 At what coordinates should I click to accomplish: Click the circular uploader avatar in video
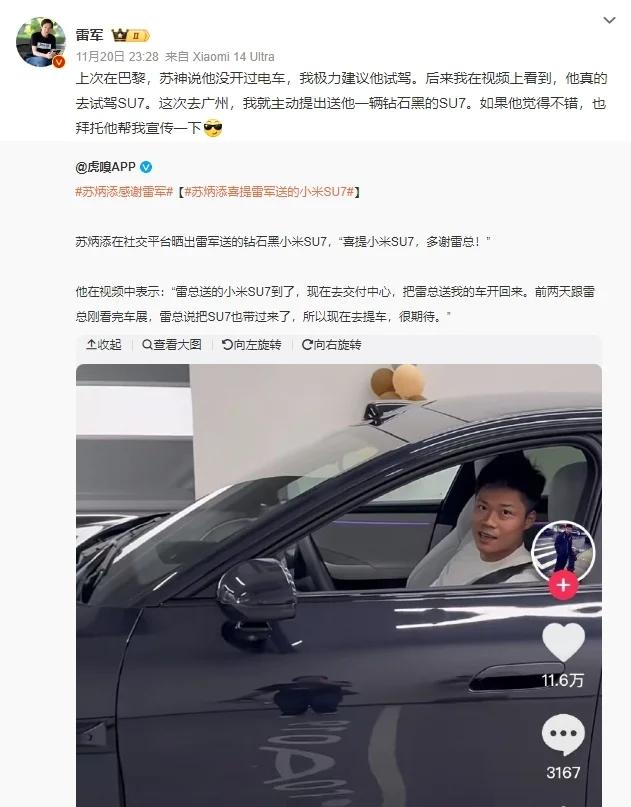coord(563,552)
